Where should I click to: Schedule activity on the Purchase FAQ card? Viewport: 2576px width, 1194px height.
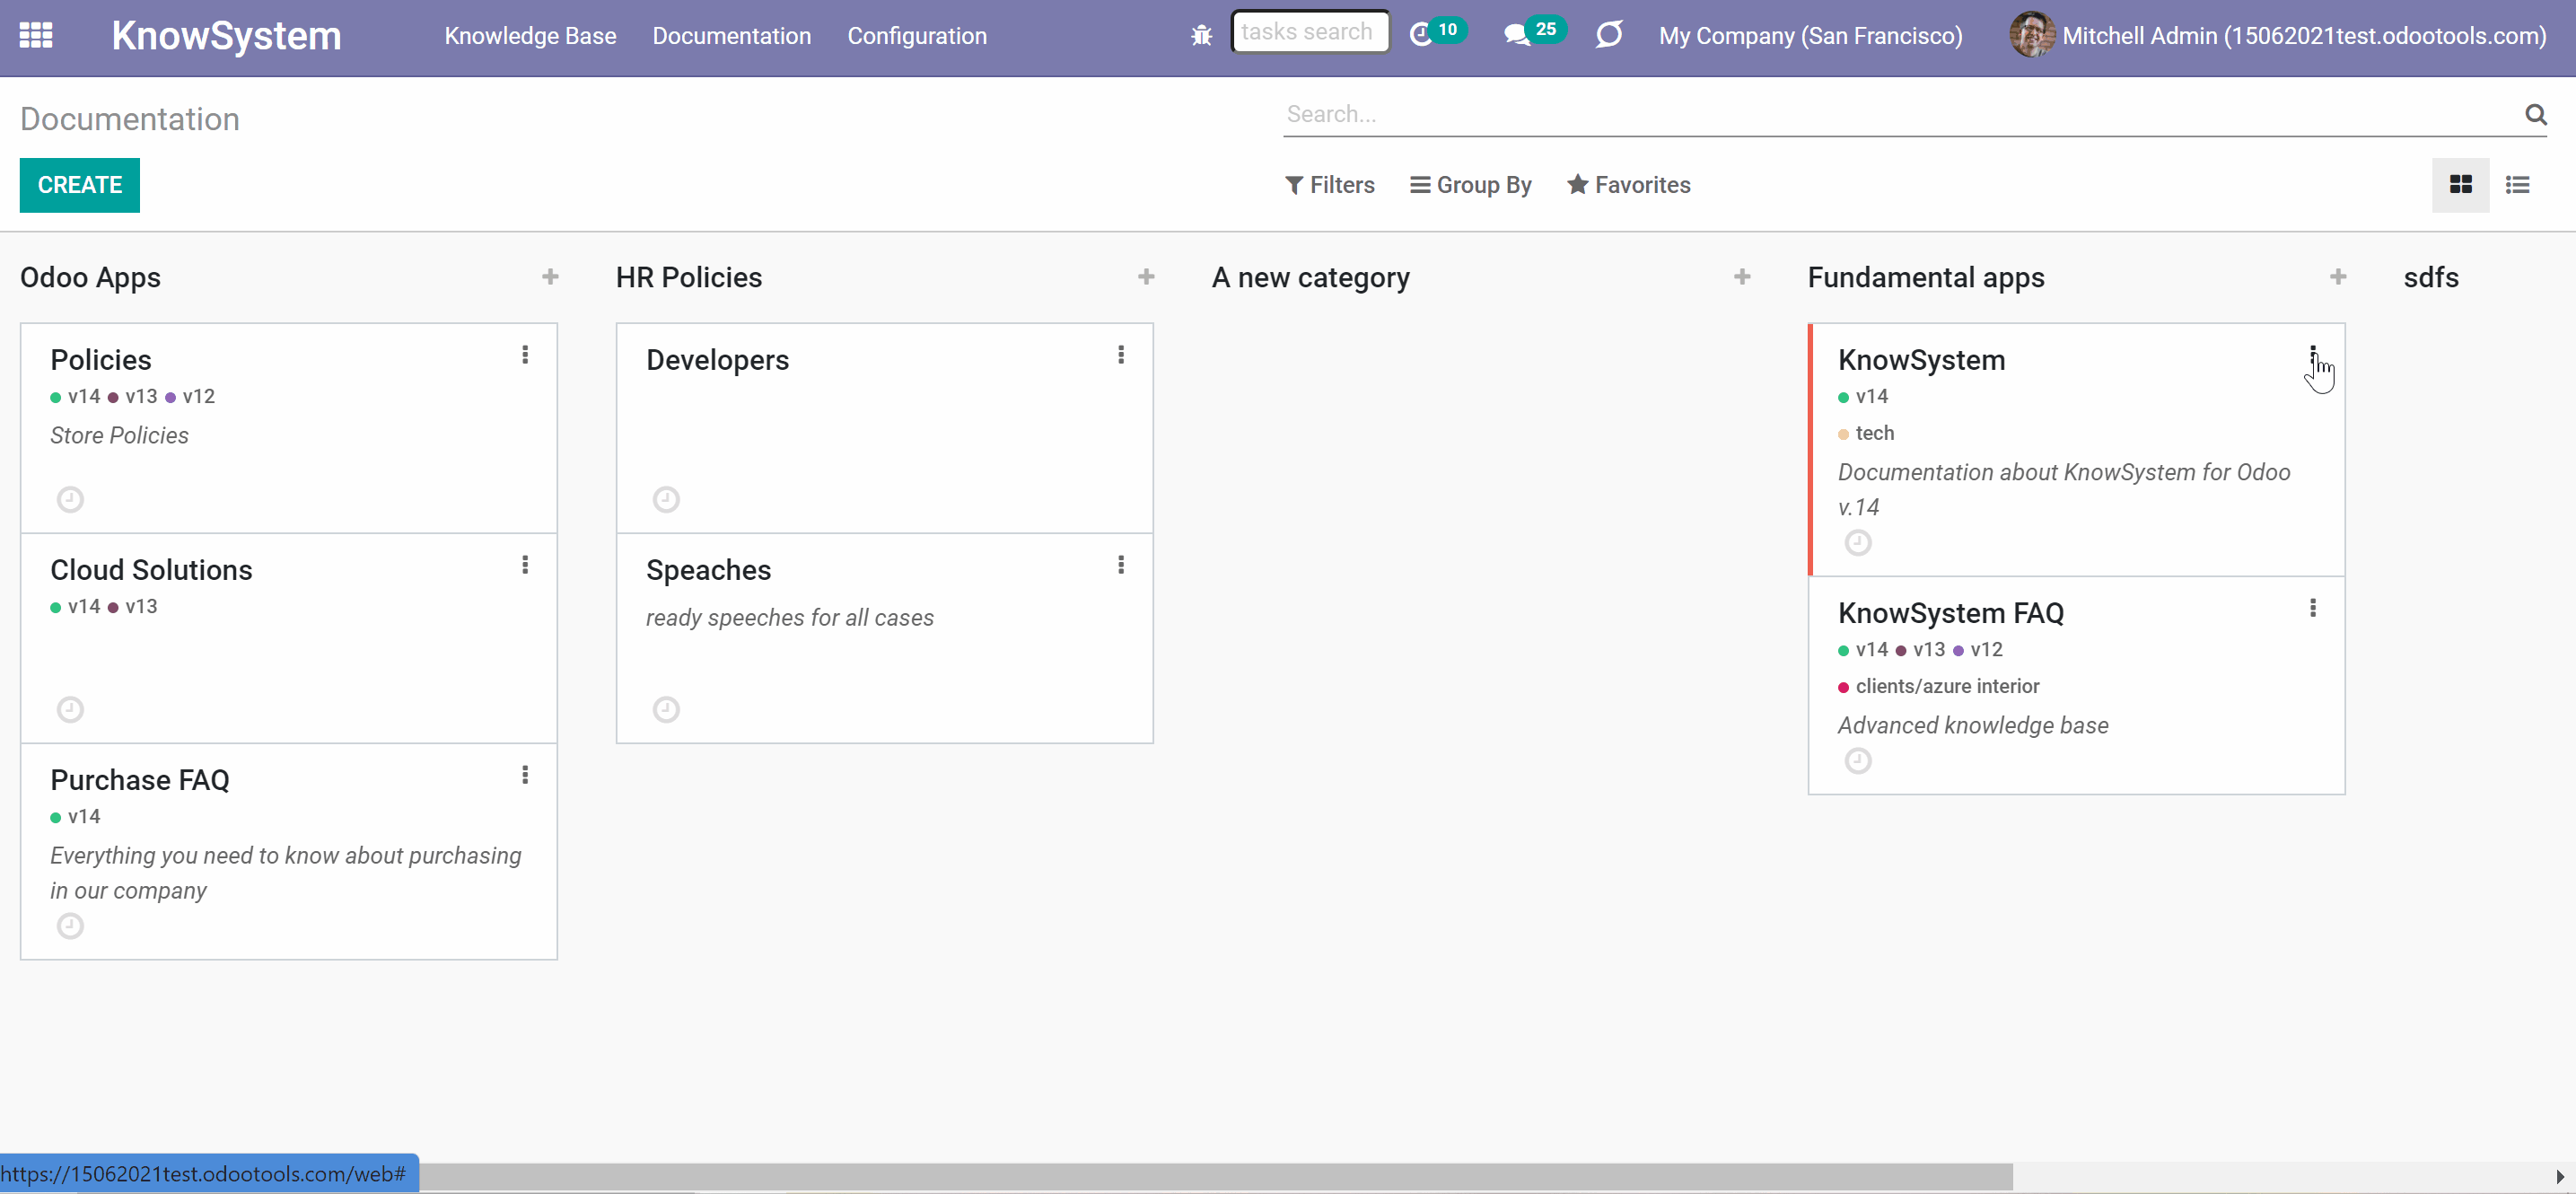click(x=70, y=926)
